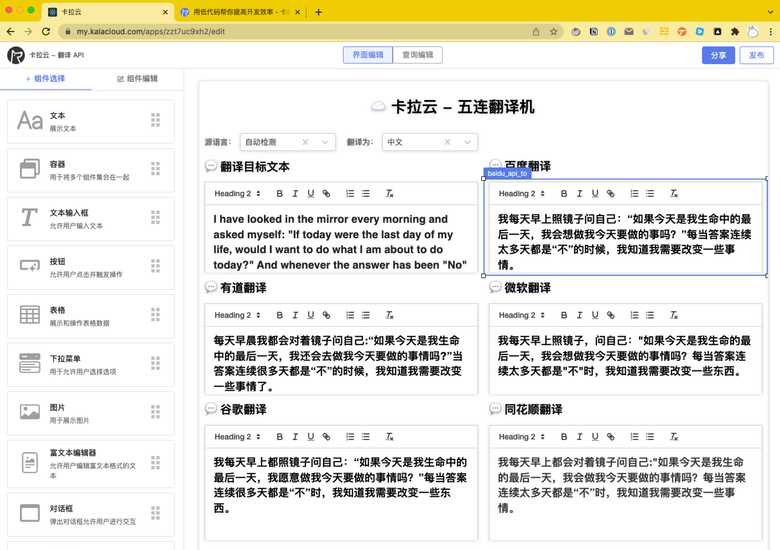The image size is (780, 550).
Task: Switch to the first 卡拉云 browser tab
Action: click(107, 12)
